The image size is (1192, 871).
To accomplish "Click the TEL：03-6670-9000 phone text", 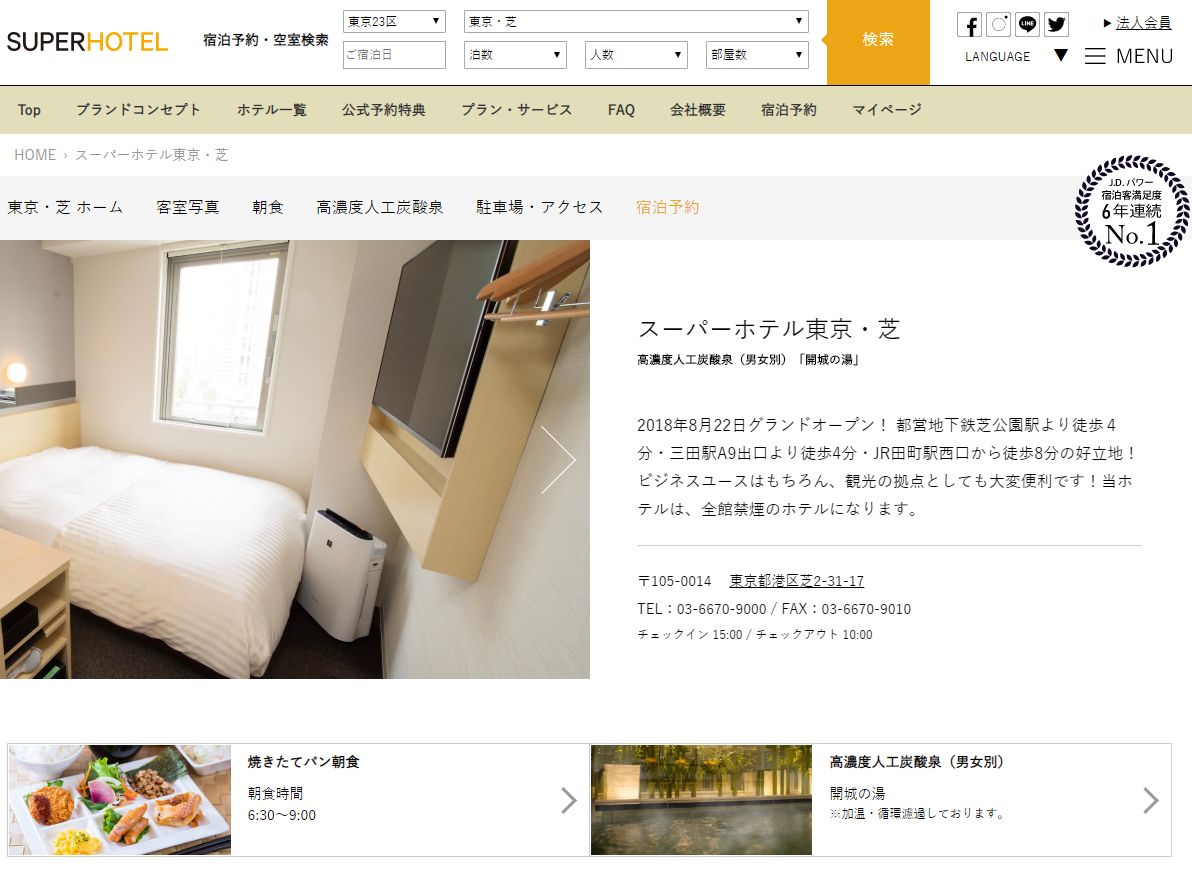I will pyautogui.click(x=702, y=609).
